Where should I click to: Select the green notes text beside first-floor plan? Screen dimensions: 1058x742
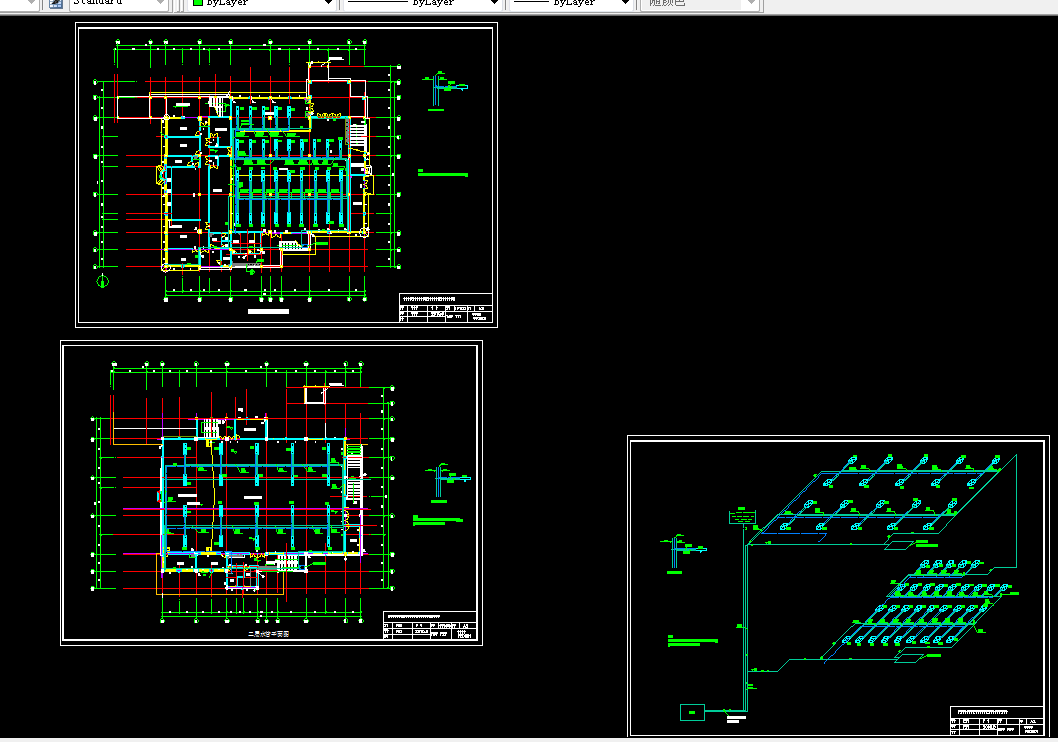click(x=443, y=173)
